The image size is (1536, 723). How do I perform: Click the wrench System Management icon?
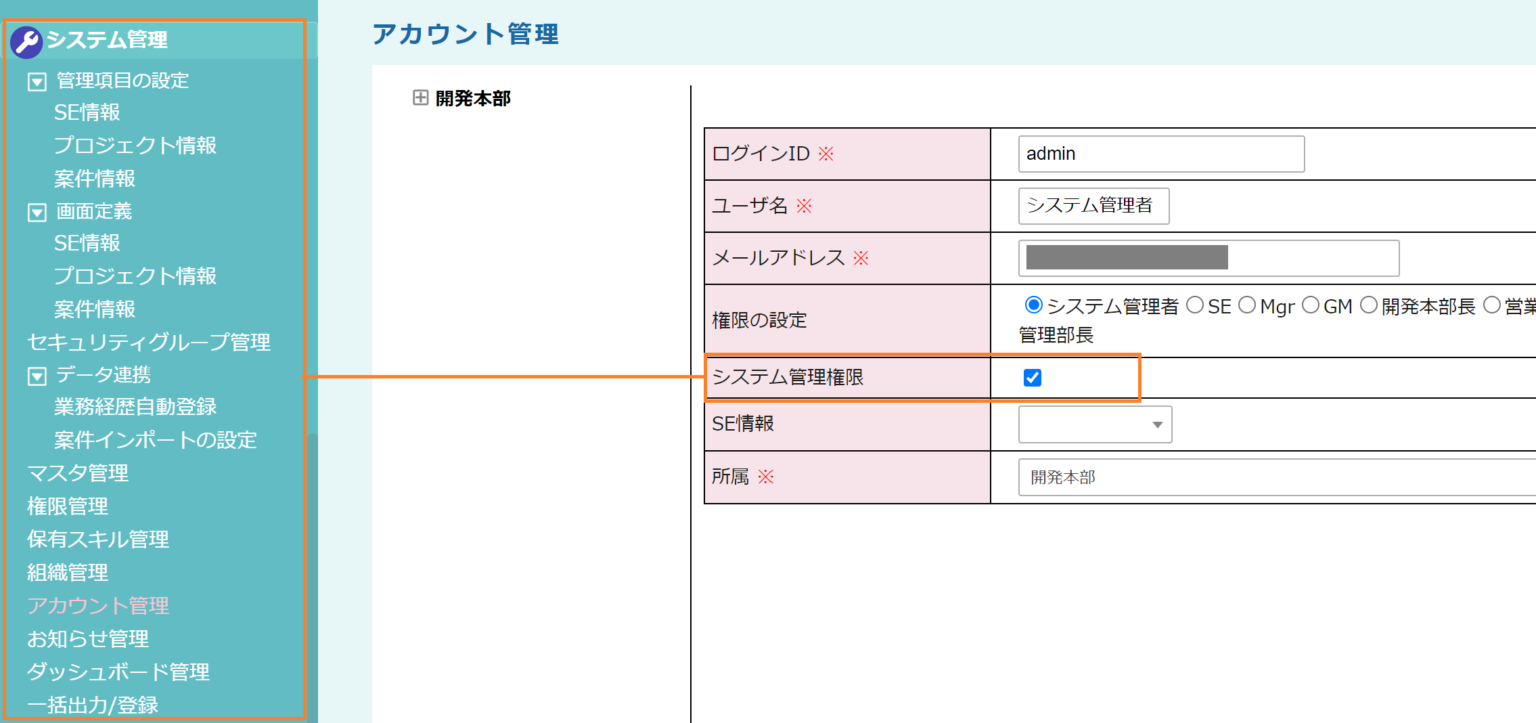pyautogui.click(x=26, y=41)
